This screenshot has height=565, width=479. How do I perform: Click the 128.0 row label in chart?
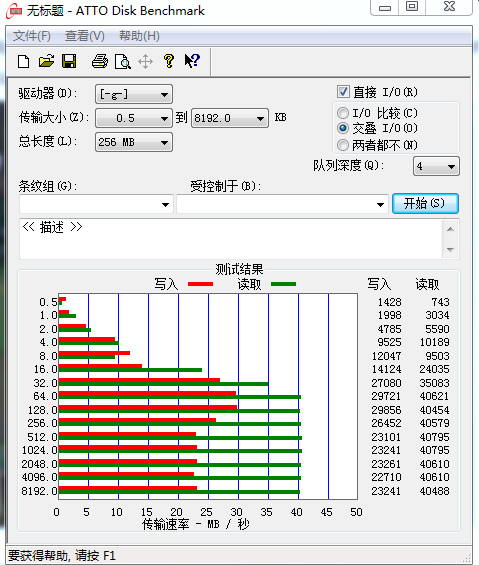(43, 410)
